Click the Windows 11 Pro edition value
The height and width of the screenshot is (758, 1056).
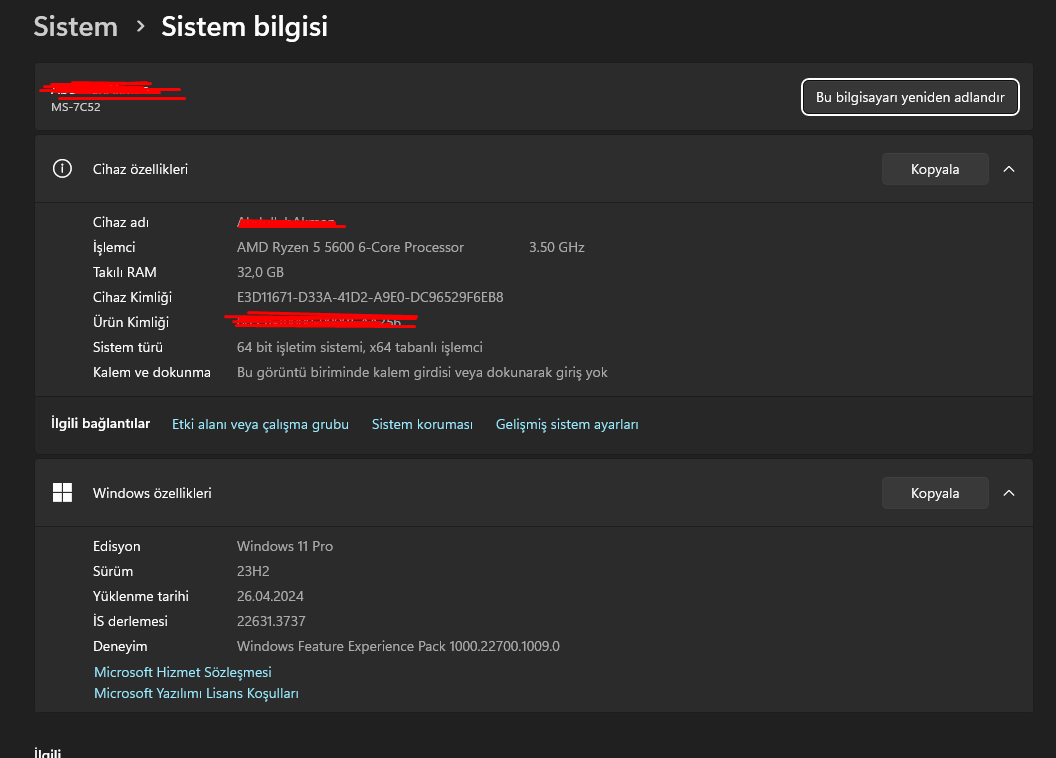click(285, 546)
